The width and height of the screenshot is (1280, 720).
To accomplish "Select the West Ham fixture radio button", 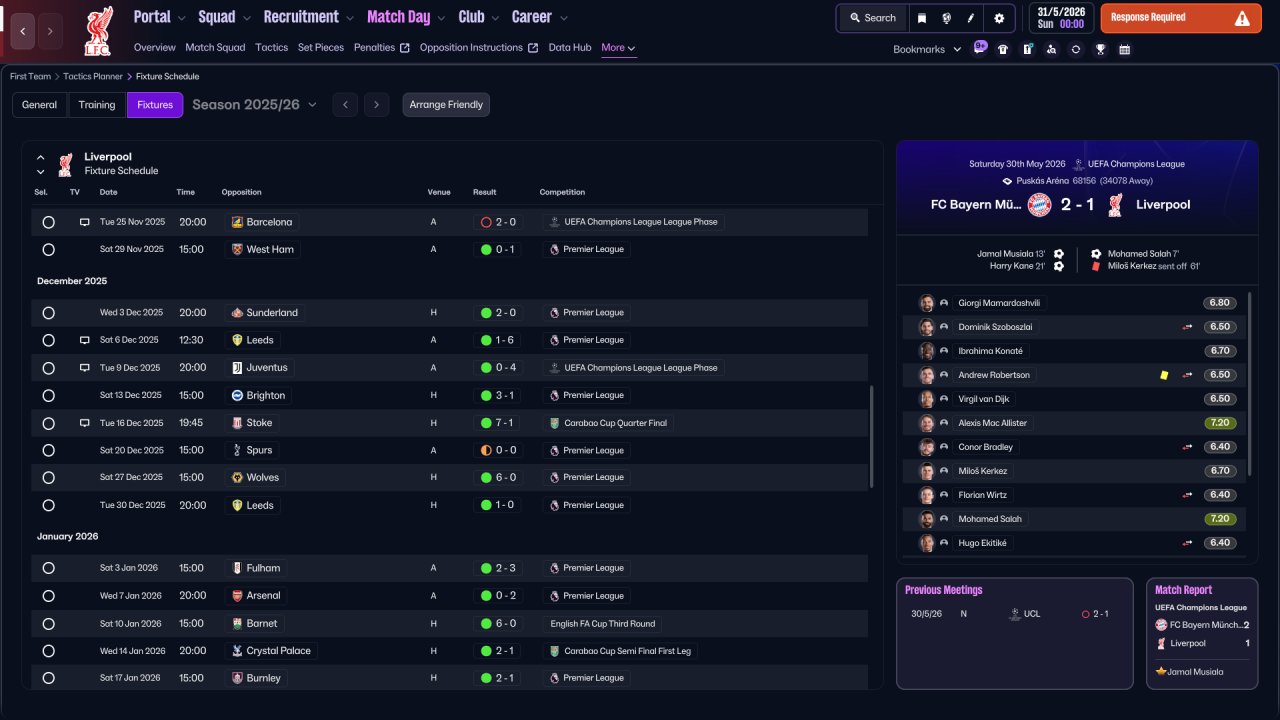I will (x=48, y=249).
